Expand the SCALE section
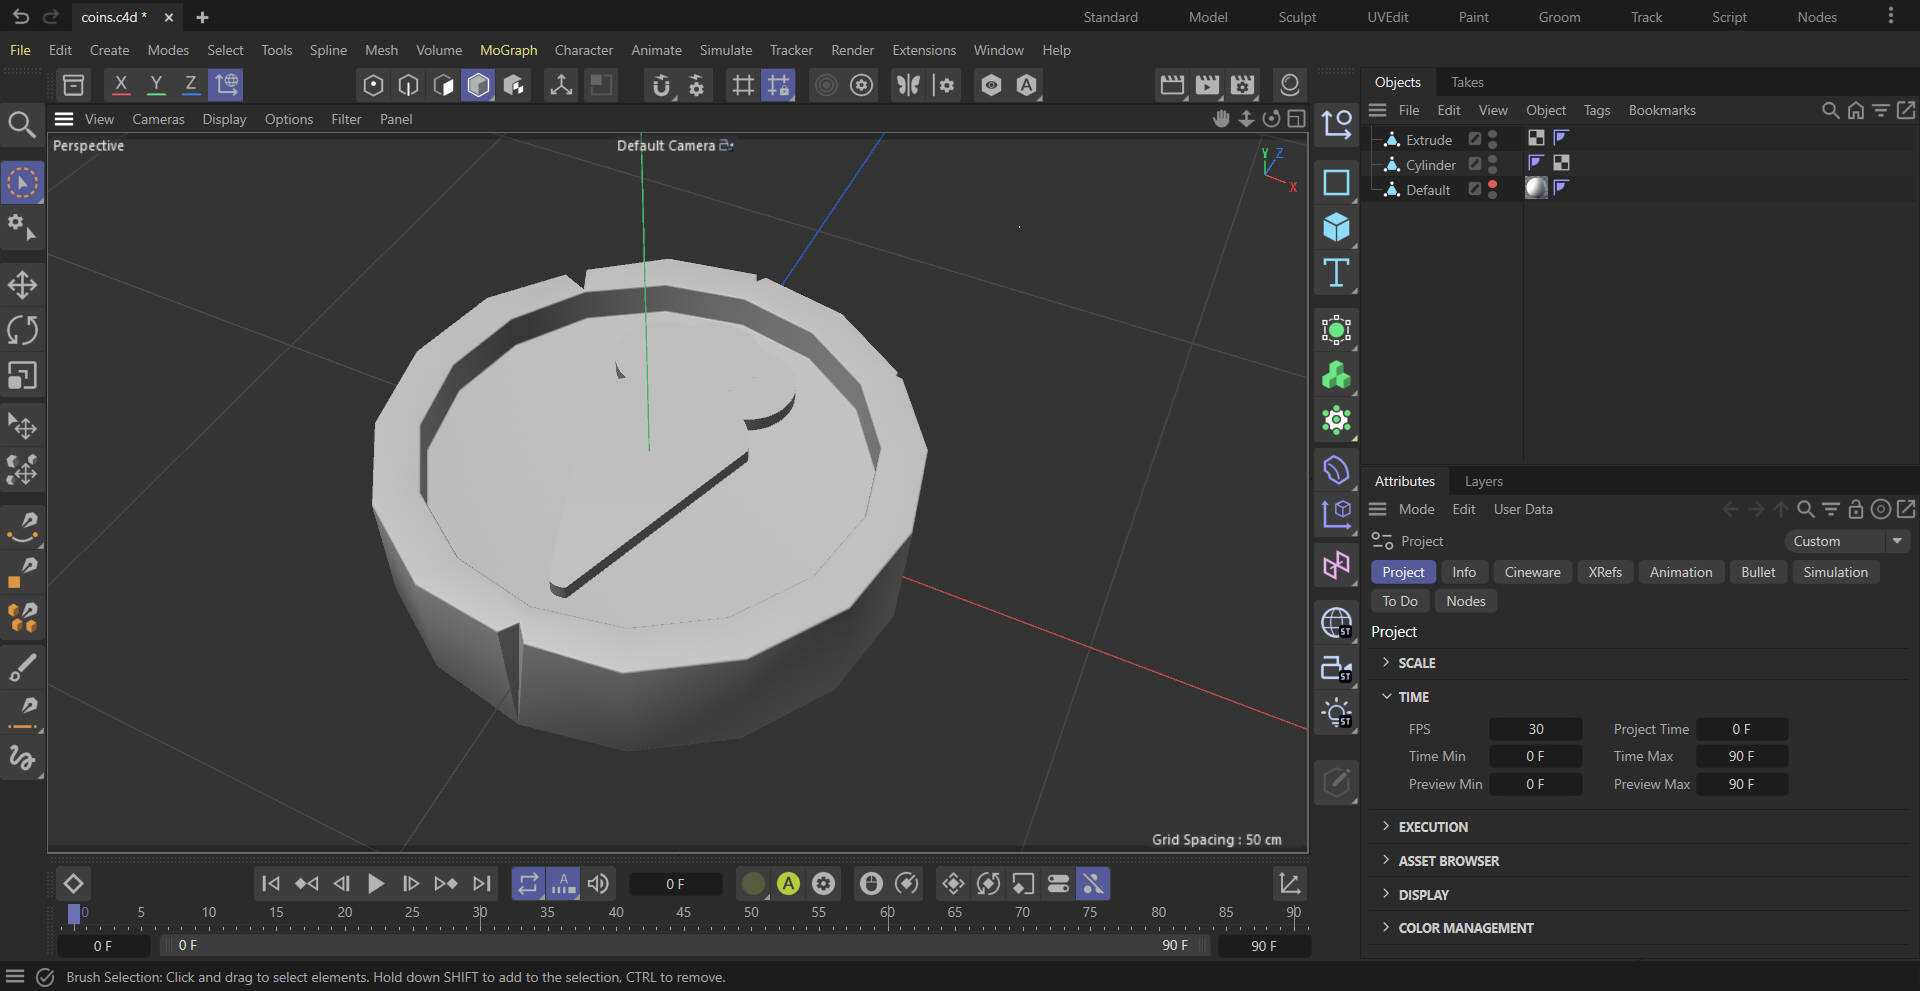The height and width of the screenshot is (991, 1920). 1416,663
